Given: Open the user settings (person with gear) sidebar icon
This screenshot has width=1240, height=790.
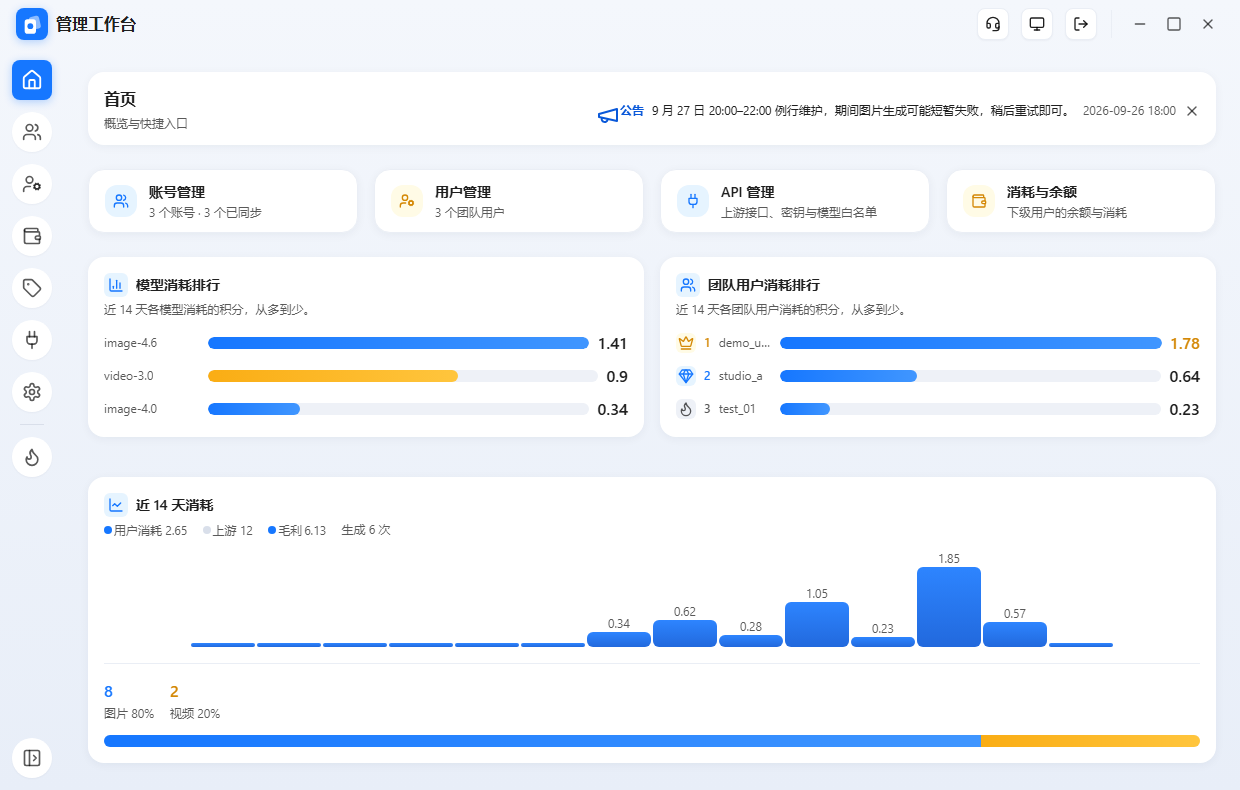Looking at the screenshot, I should [32, 184].
